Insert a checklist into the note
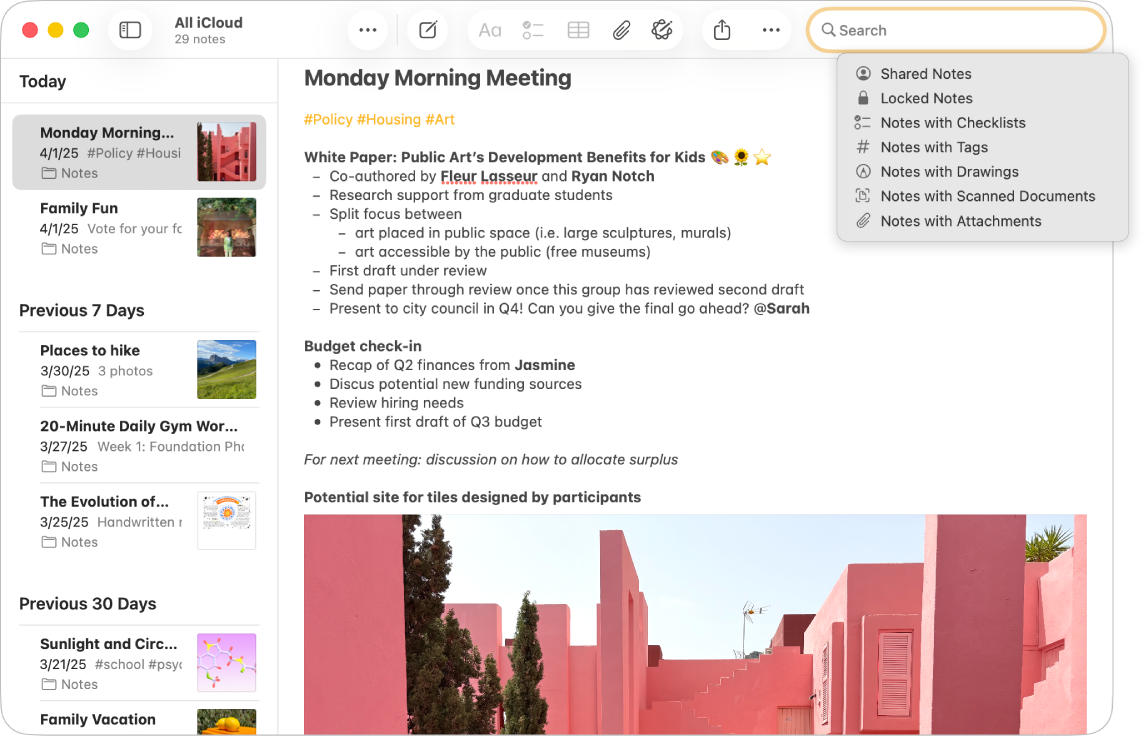 (533, 30)
